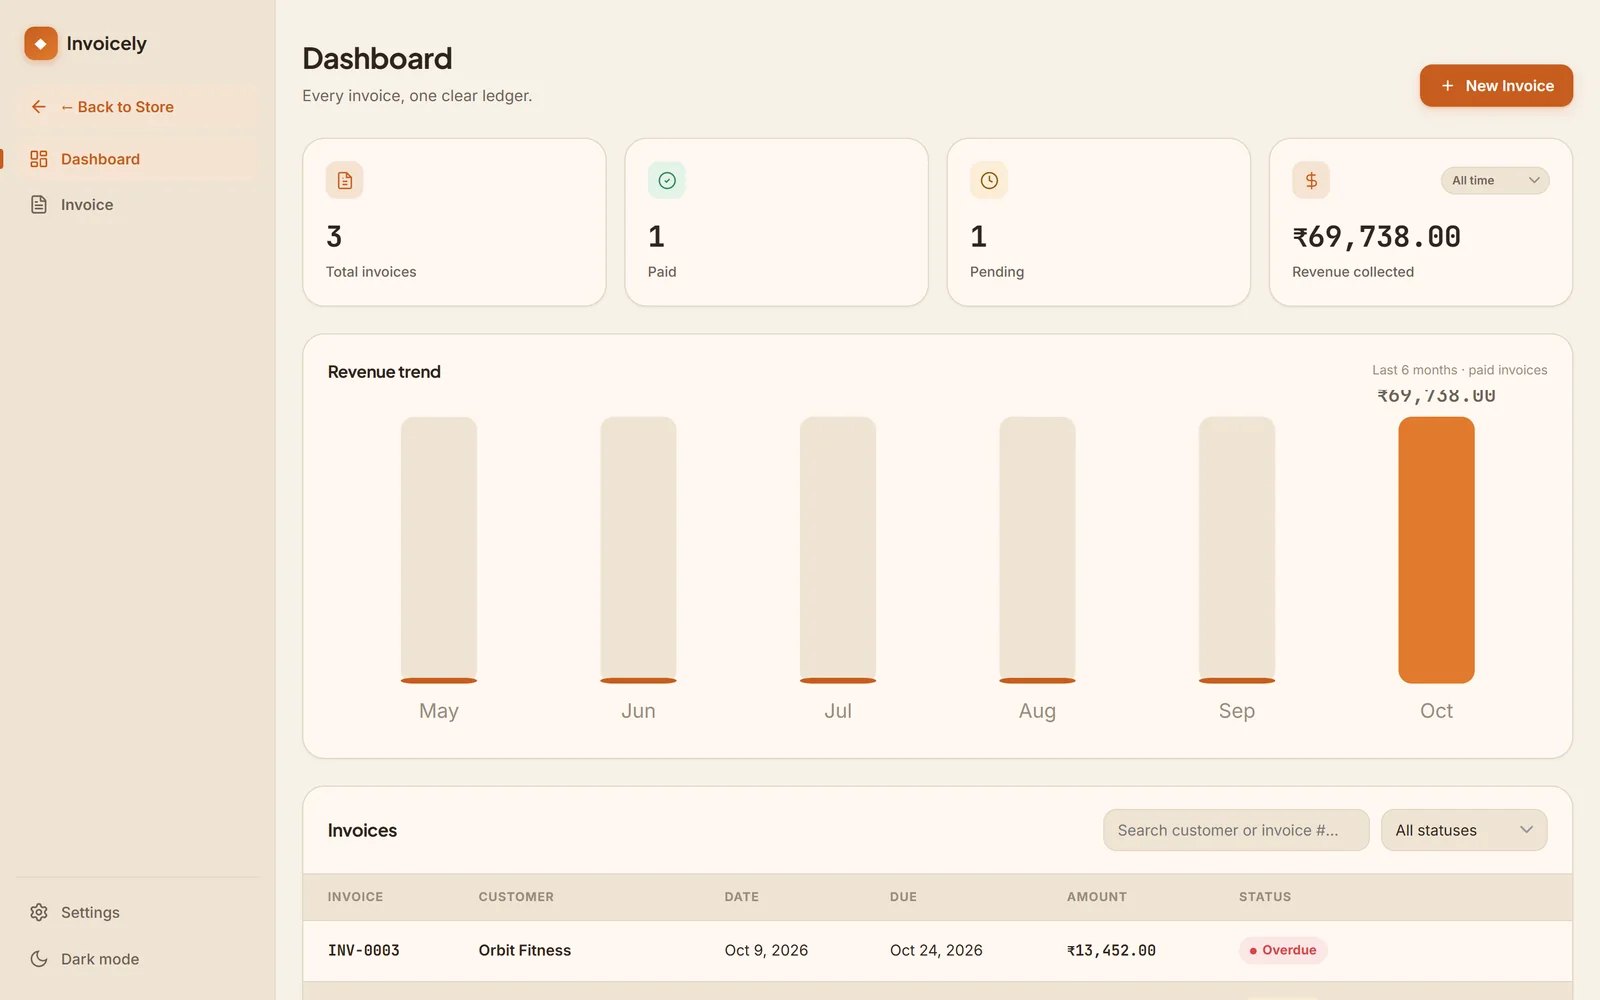Viewport: 1600px width, 1000px height.
Task: Click the Search customer or invoice field
Action: pyautogui.click(x=1236, y=830)
